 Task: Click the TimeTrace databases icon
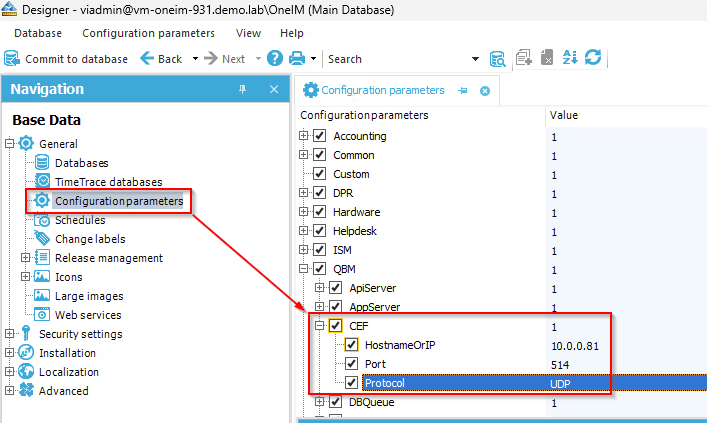point(42,181)
